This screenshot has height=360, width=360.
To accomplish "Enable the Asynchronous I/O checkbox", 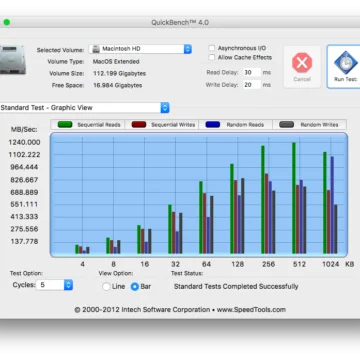I will pyautogui.click(x=211, y=48).
